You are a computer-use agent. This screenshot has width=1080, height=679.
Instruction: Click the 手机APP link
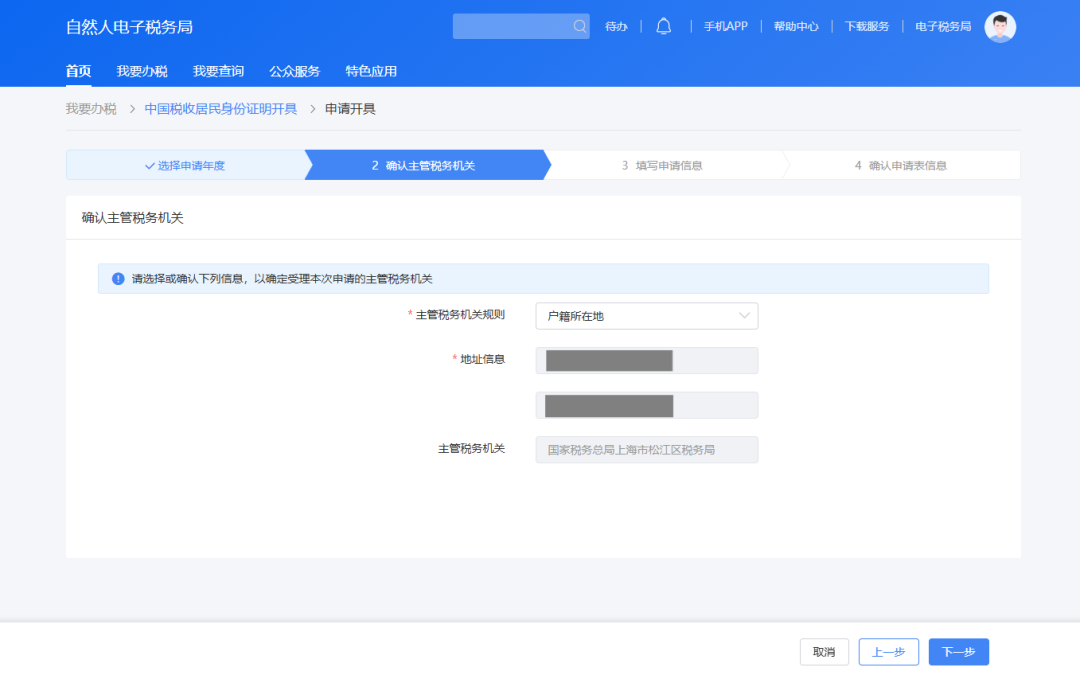tap(725, 27)
